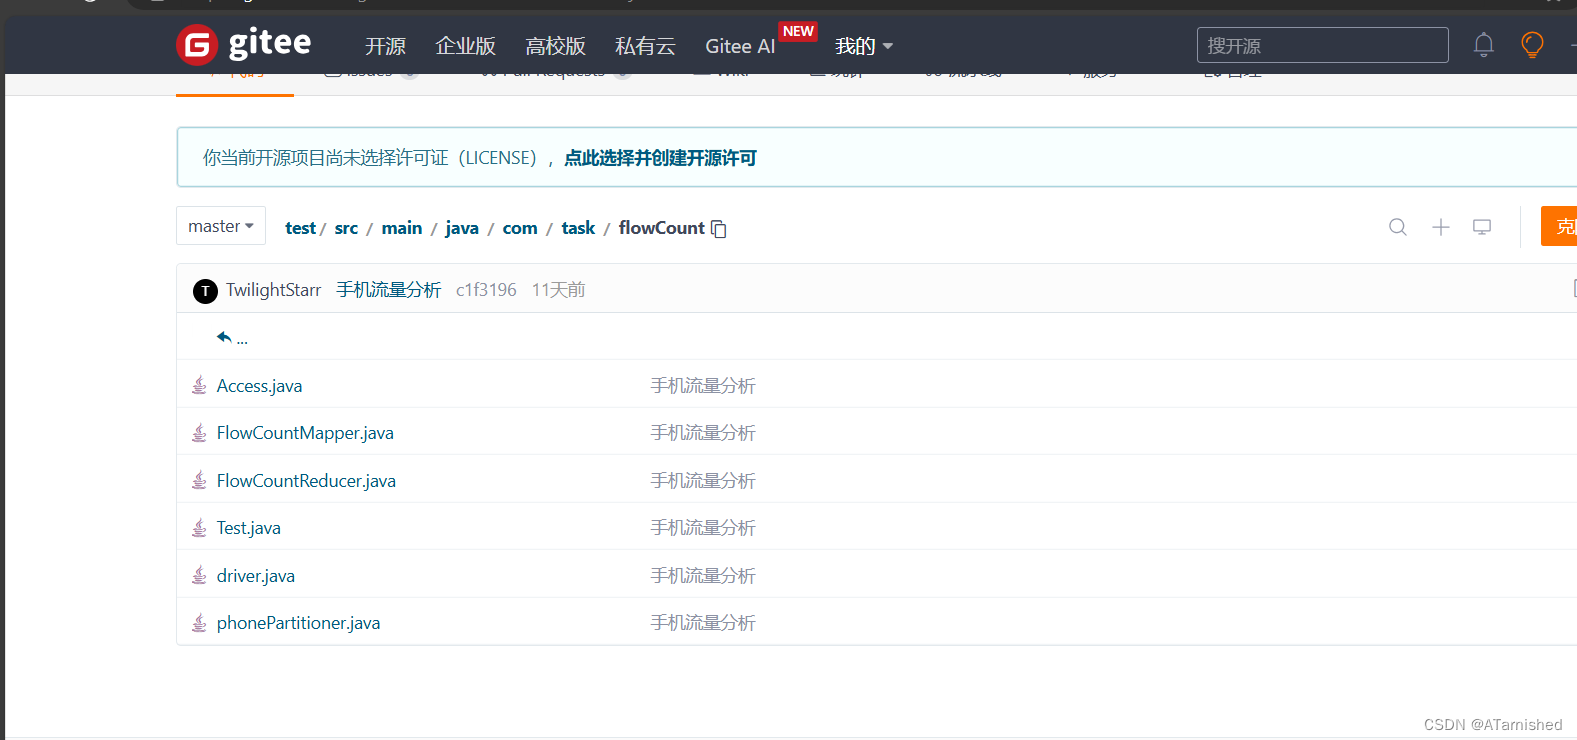Image resolution: width=1577 pixels, height=740 pixels.
Task: Open the Web IDE monitor icon
Action: (1482, 227)
